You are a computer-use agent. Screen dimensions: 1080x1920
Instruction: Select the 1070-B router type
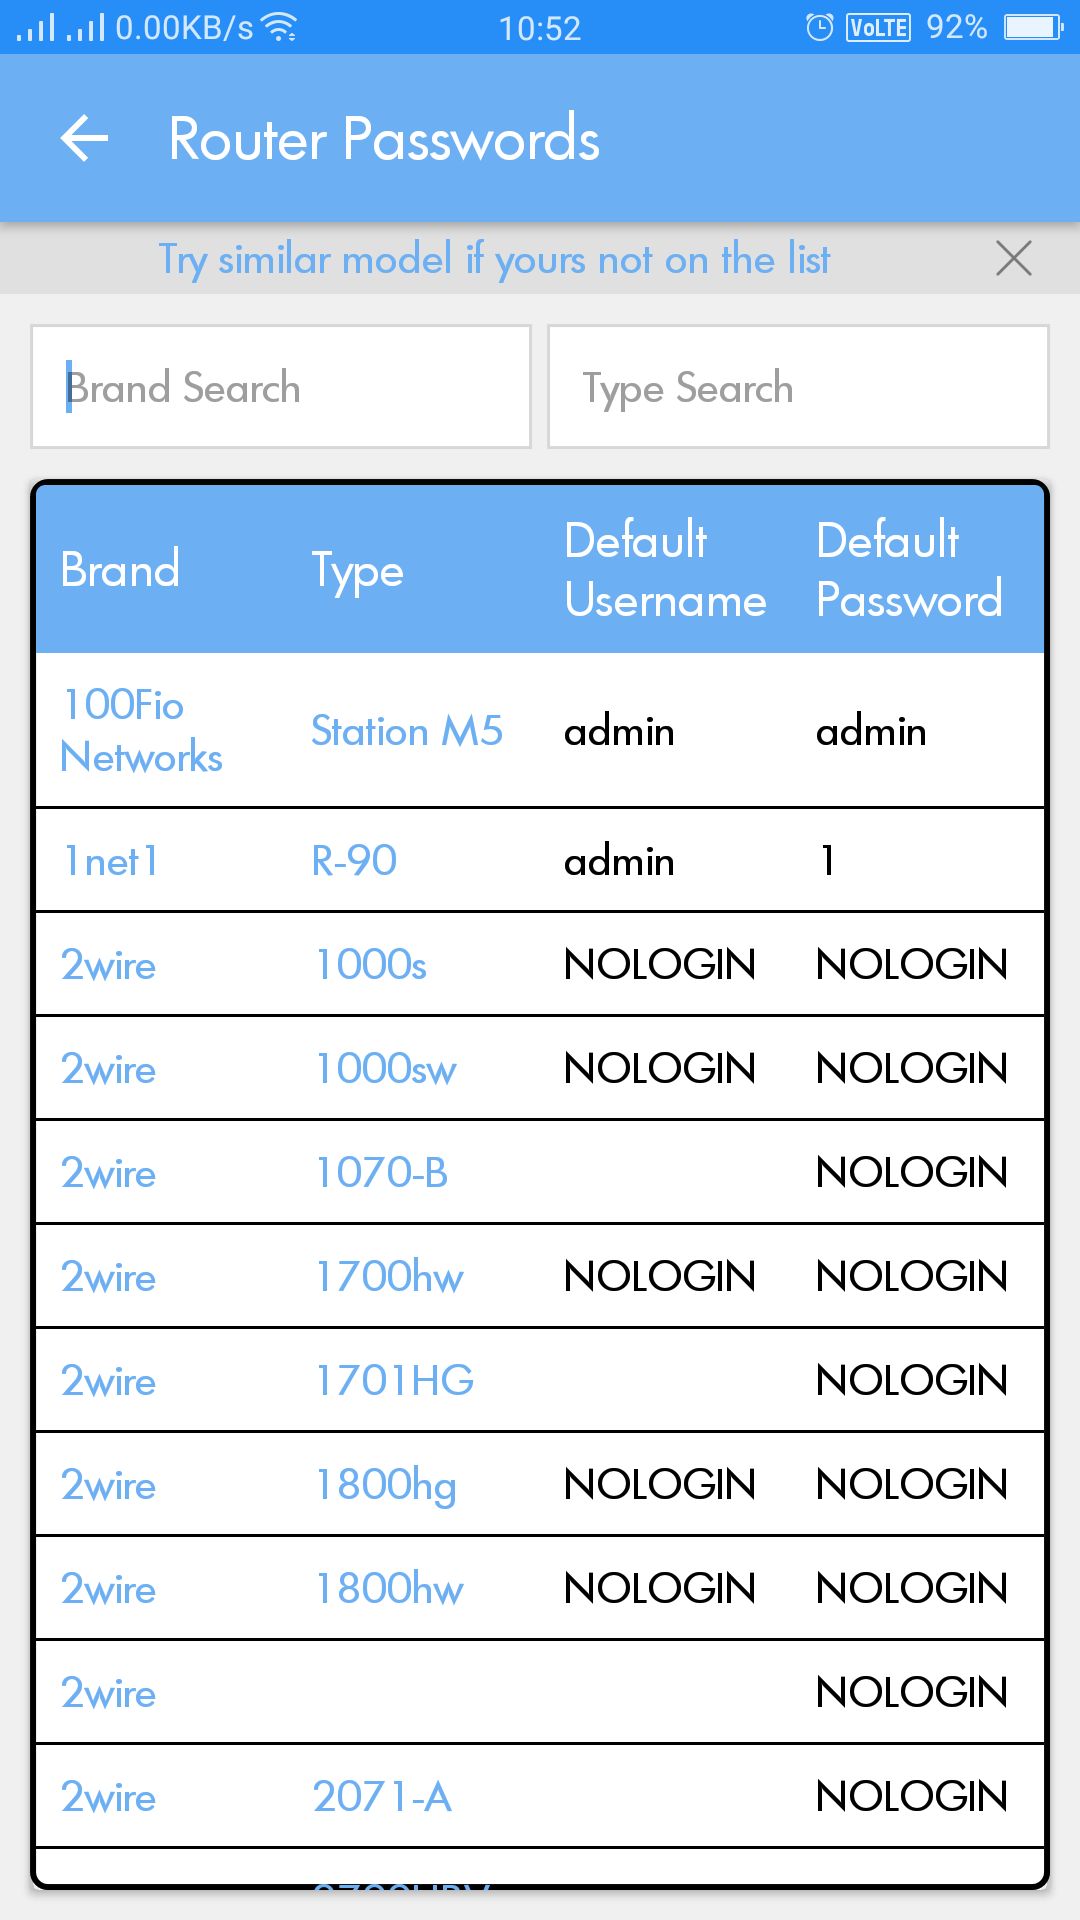click(x=381, y=1173)
